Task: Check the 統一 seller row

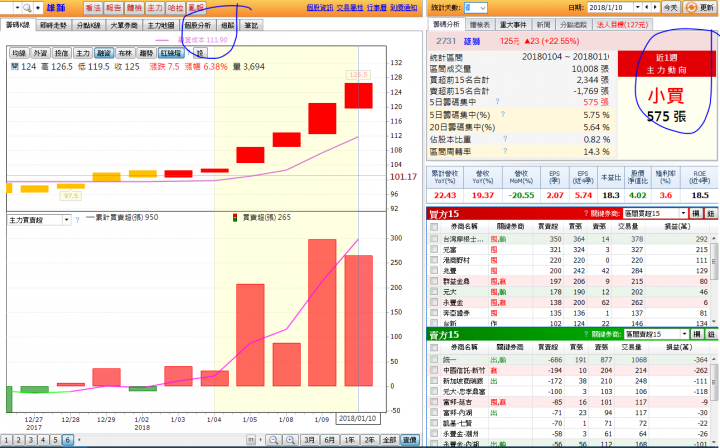Action: 434,359
